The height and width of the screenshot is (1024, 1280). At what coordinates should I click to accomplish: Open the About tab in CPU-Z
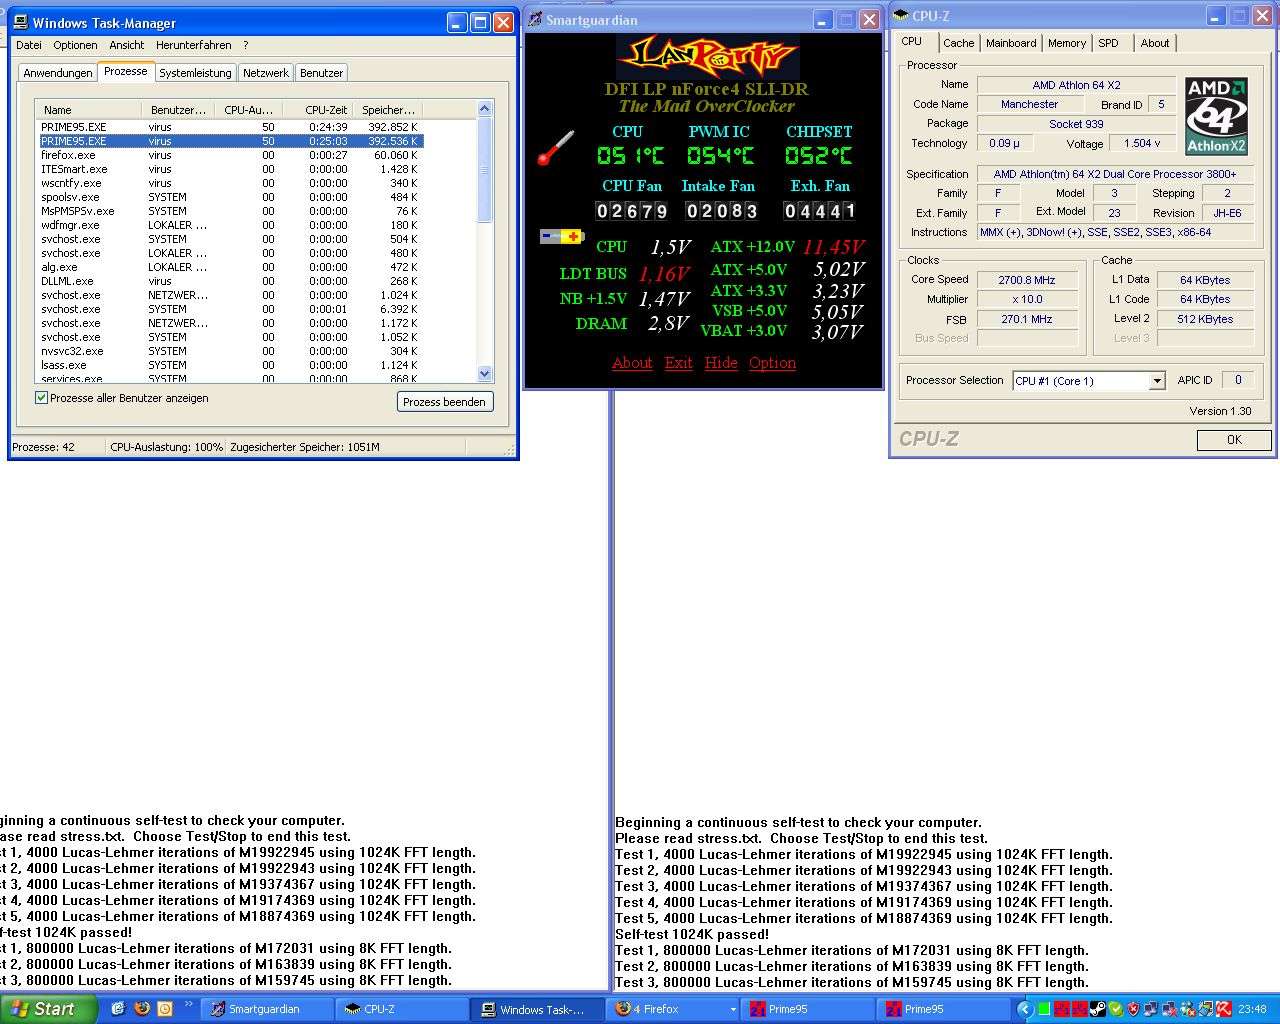pos(1155,43)
